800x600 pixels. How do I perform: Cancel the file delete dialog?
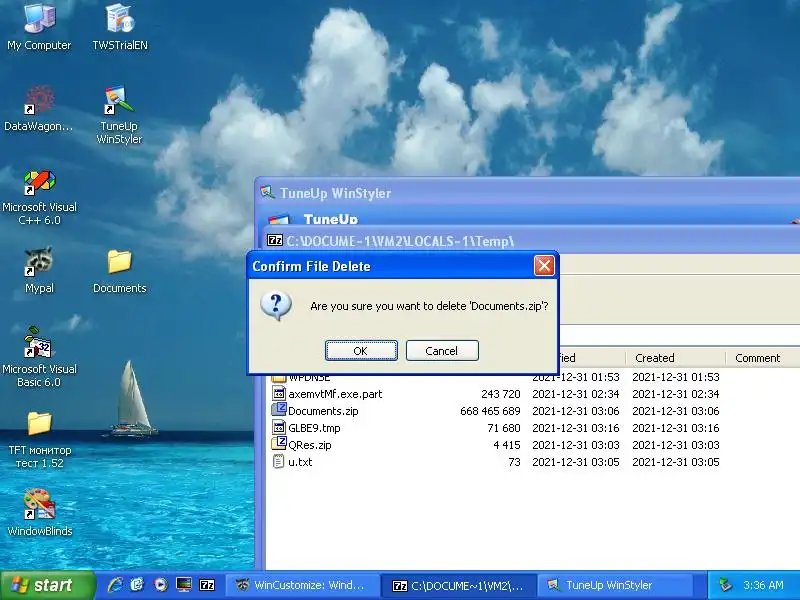point(442,351)
